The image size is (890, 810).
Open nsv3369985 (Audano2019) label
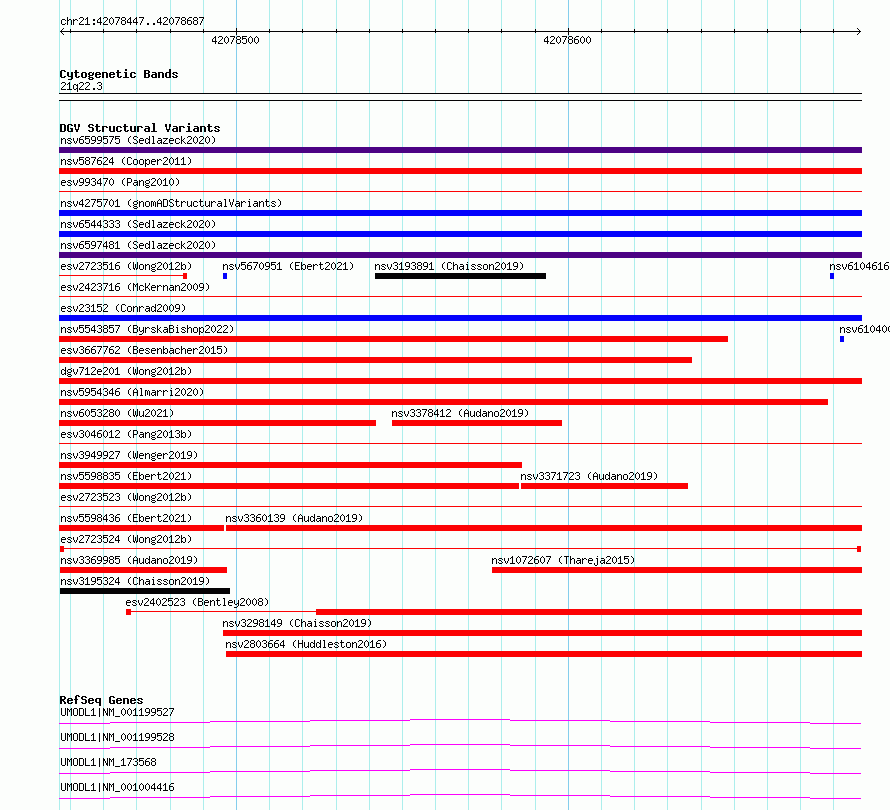129,560
